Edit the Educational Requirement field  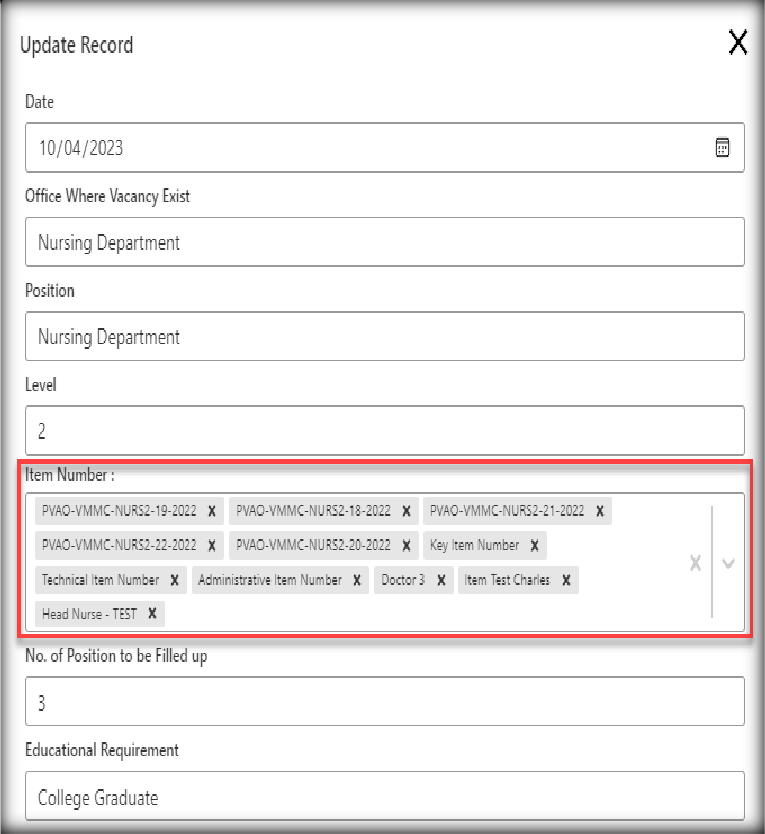tap(384, 797)
